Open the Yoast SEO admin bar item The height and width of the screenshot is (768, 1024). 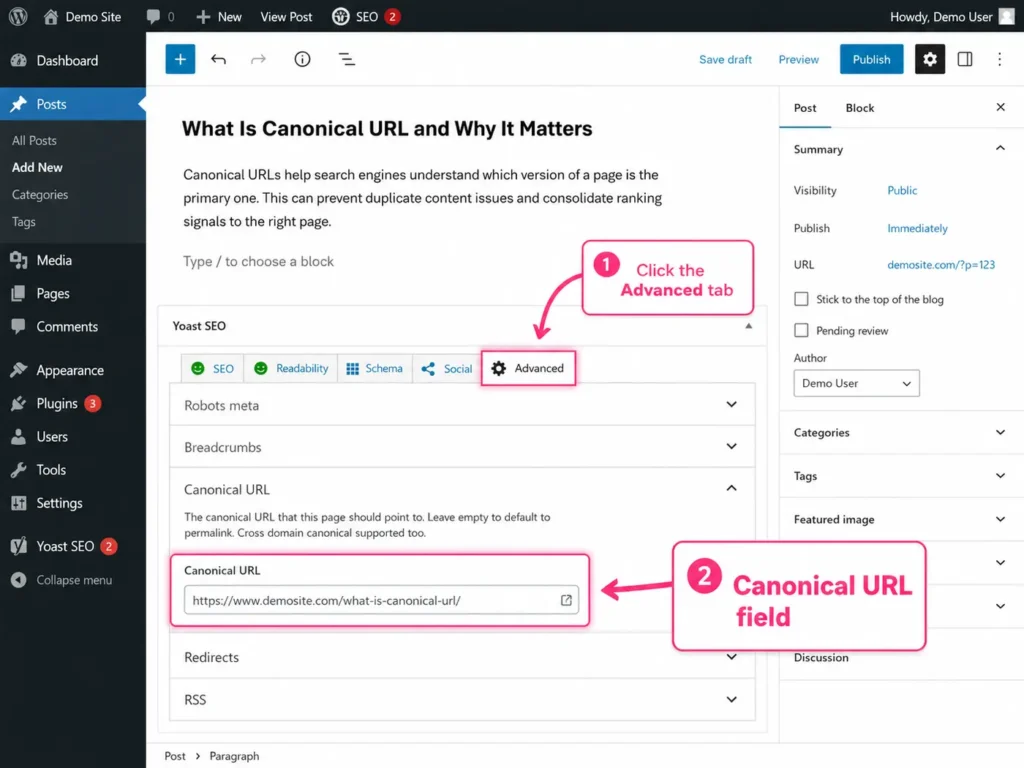366,17
